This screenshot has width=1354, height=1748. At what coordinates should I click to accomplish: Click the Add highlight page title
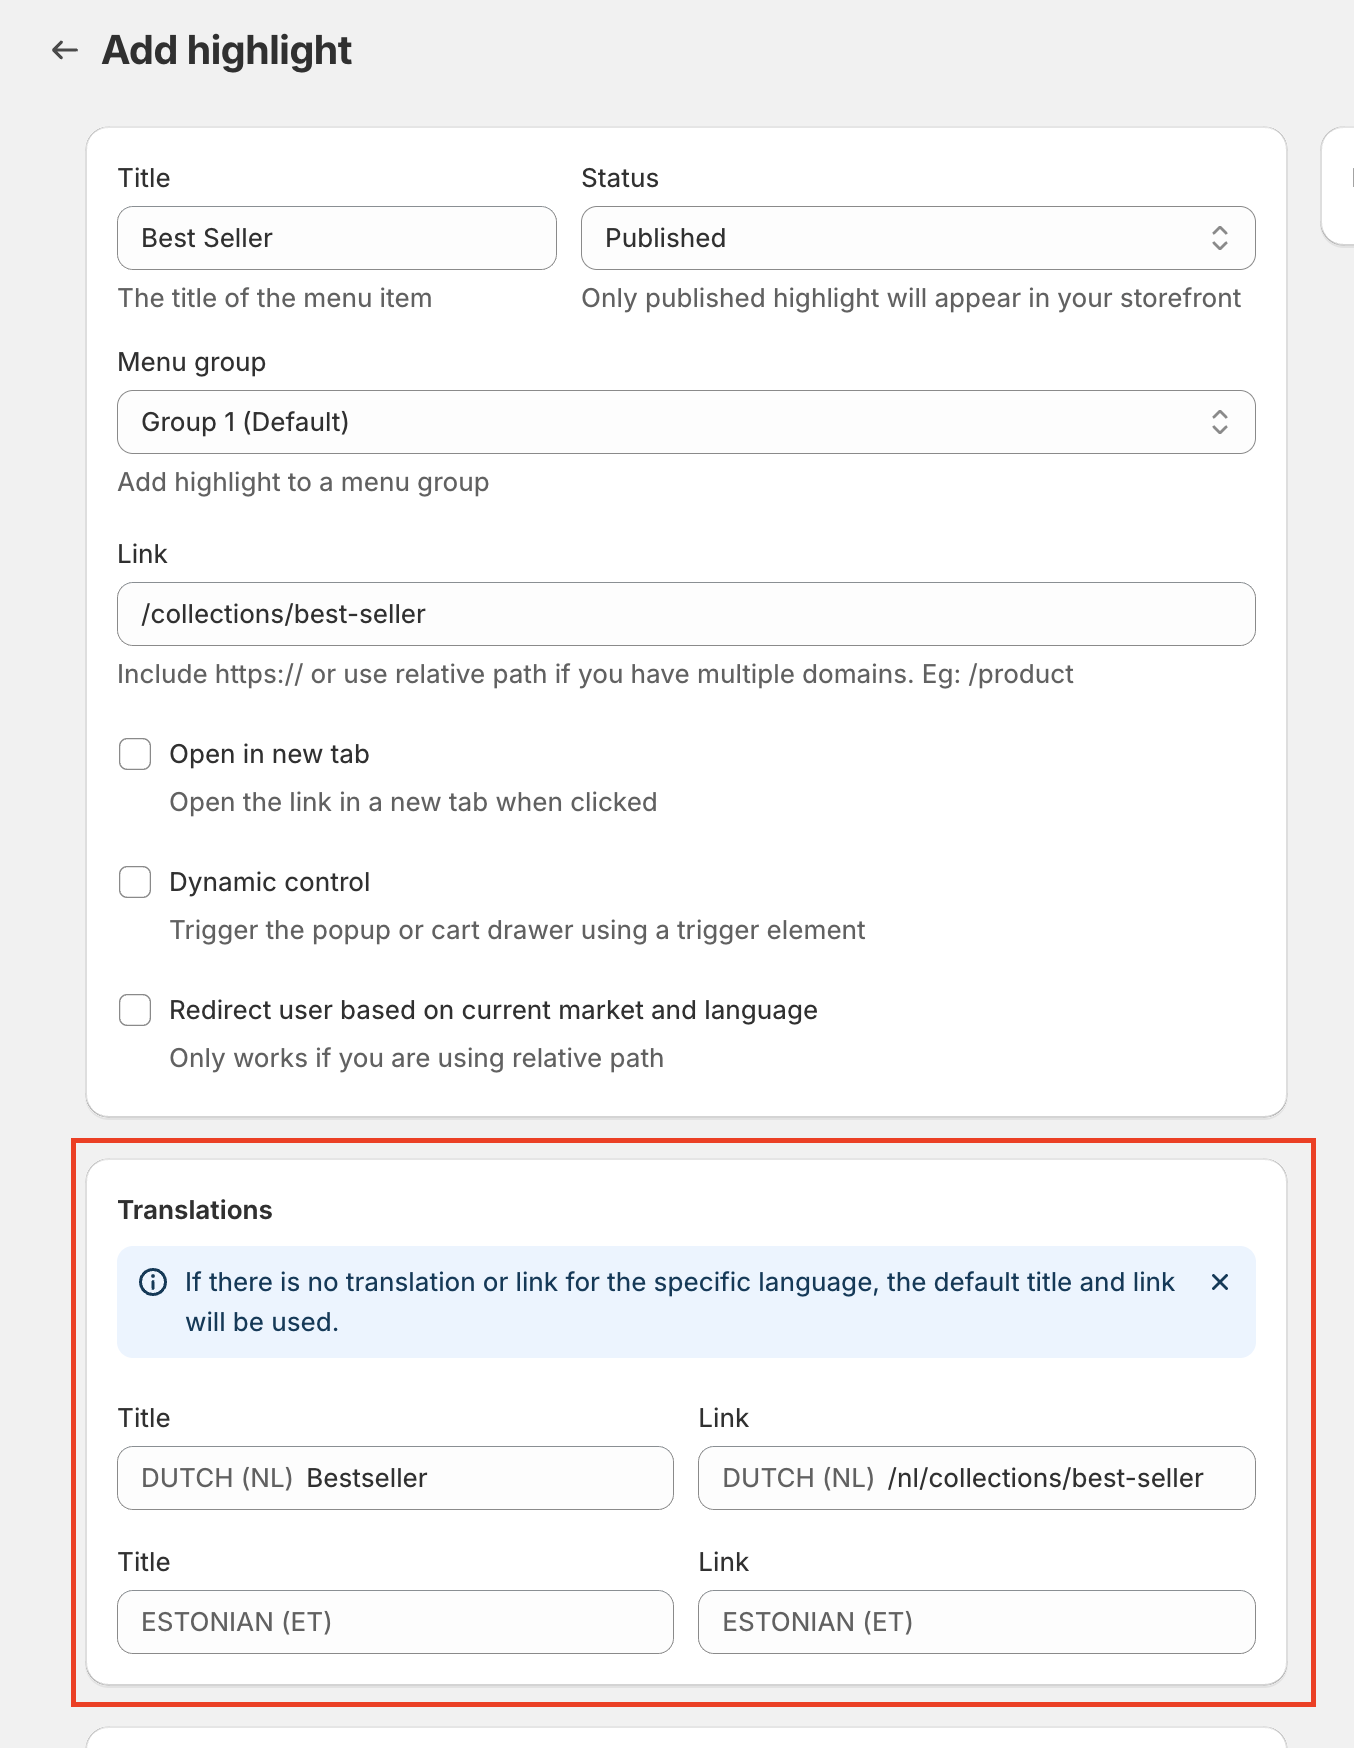coord(227,49)
